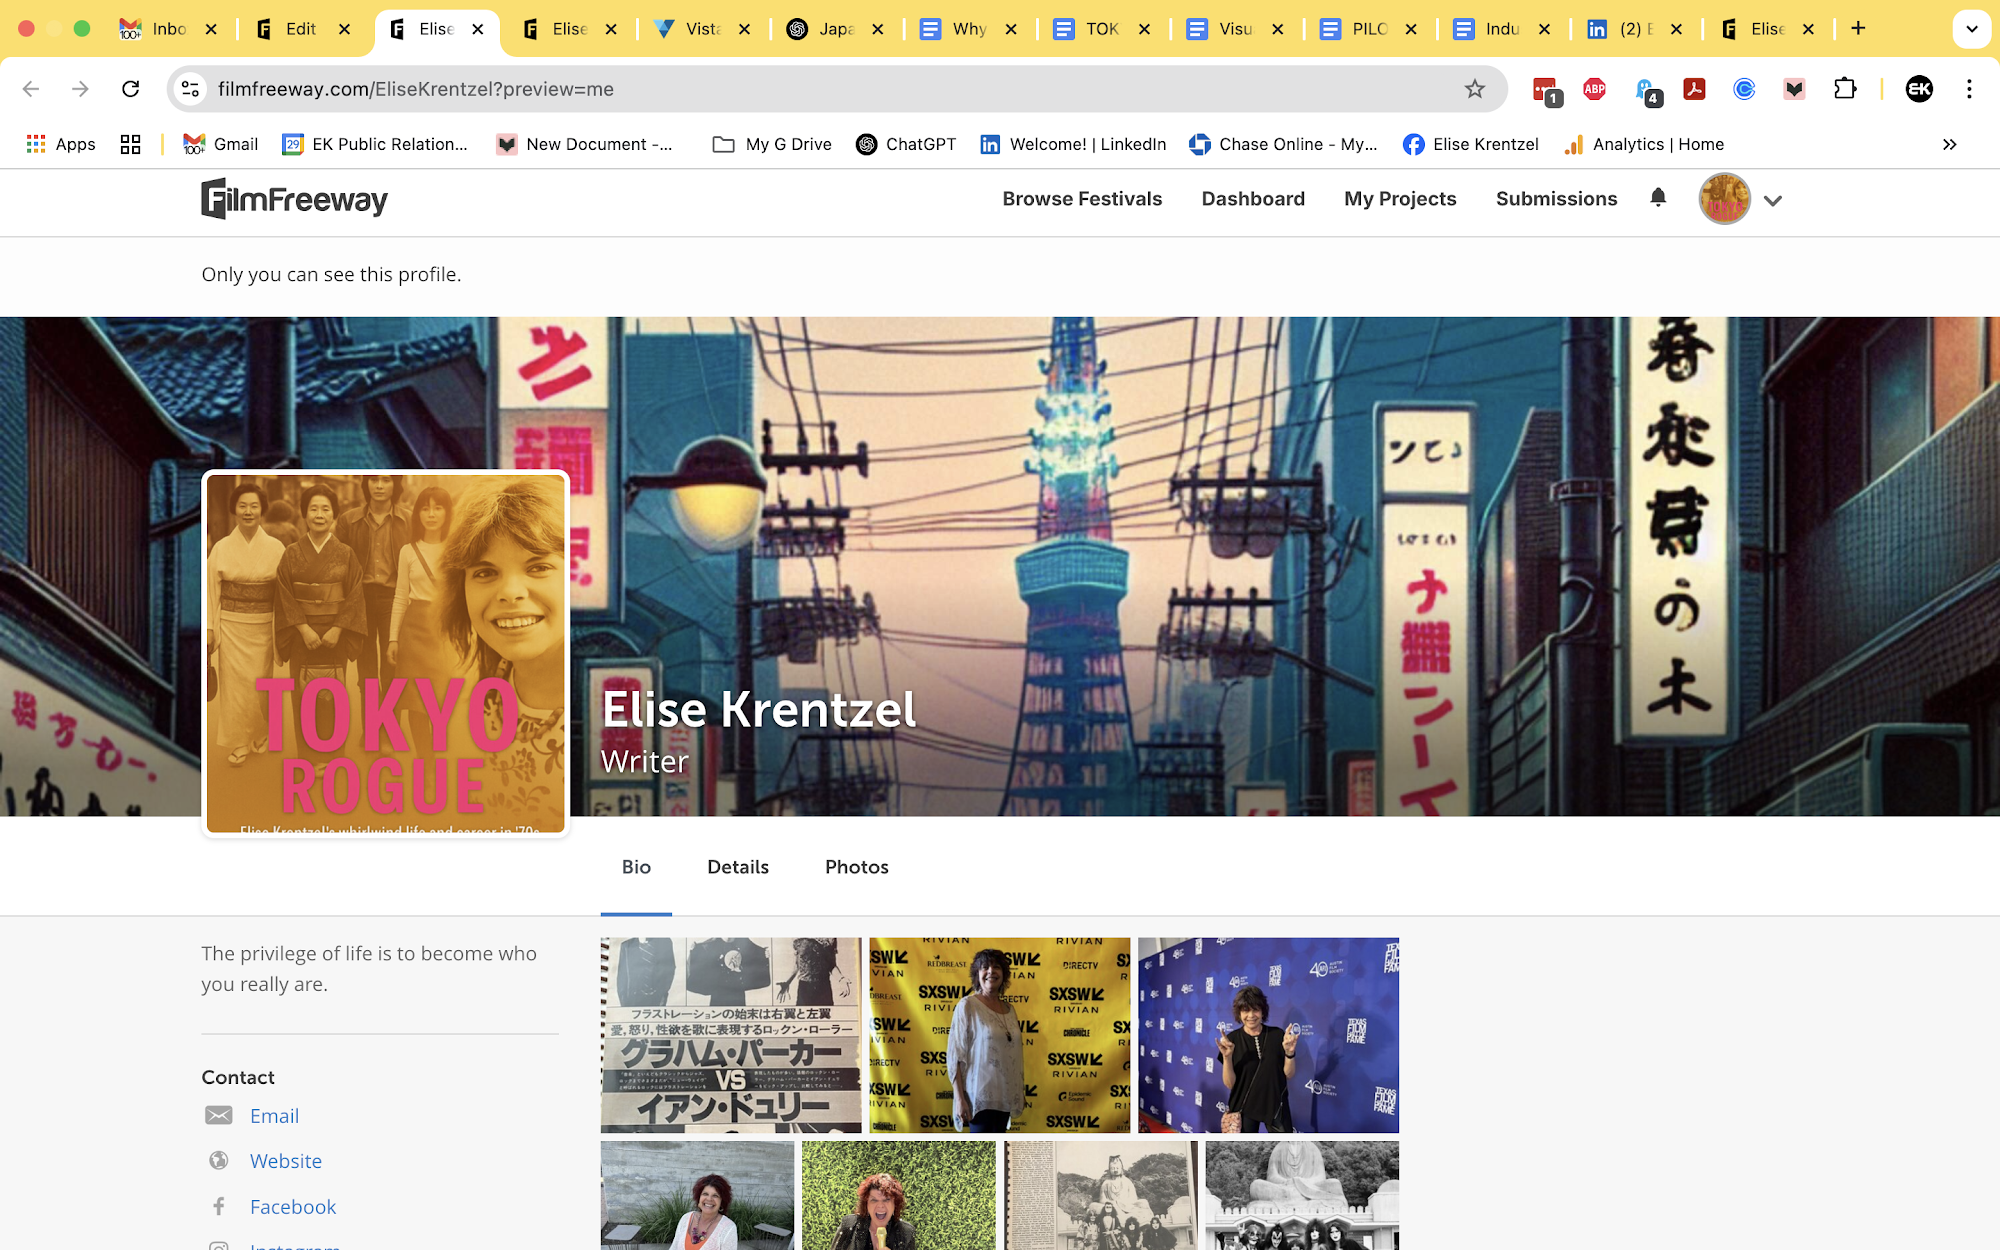
Task: Click the site information icon in address bar
Action: pyautogui.click(x=190, y=89)
